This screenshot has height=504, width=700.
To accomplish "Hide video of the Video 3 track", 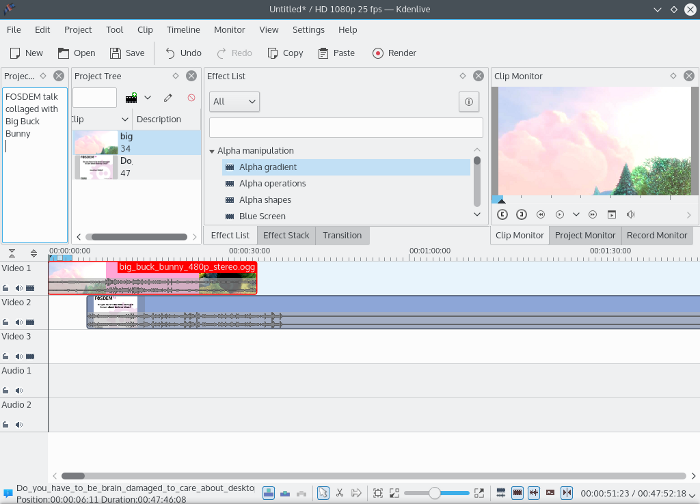I will (x=29, y=356).
